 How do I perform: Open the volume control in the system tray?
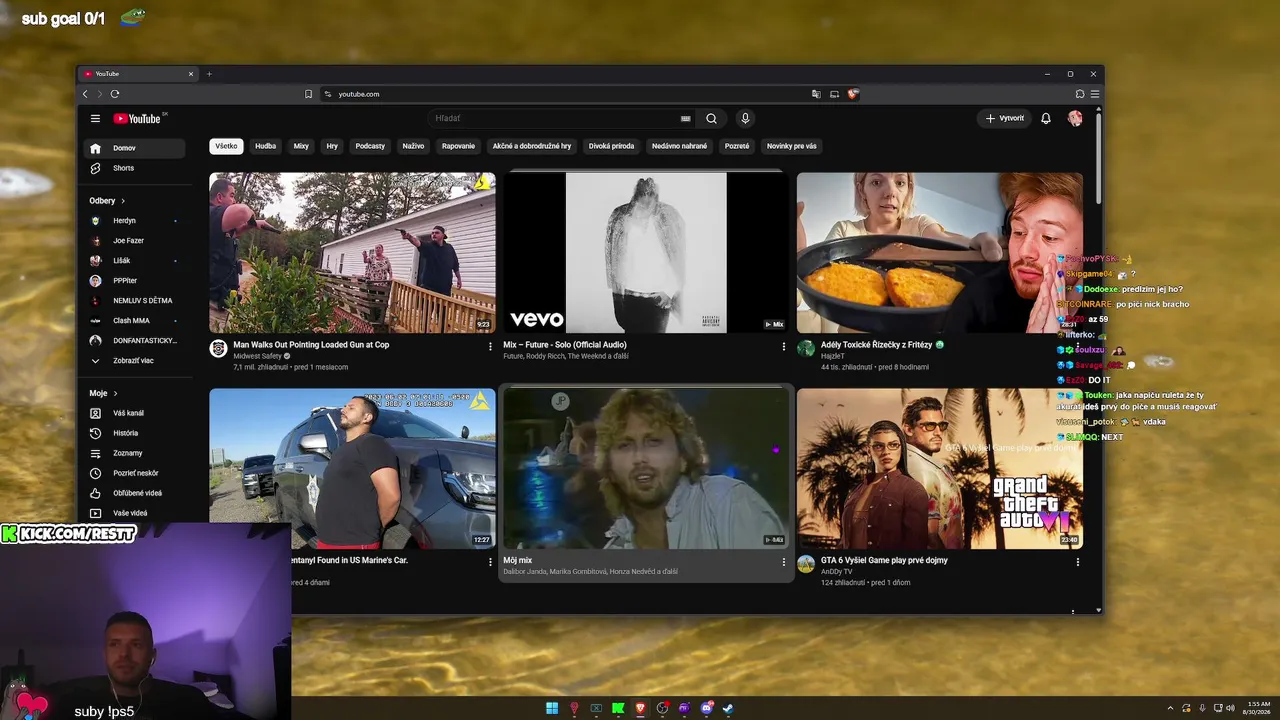tap(1230, 709)
